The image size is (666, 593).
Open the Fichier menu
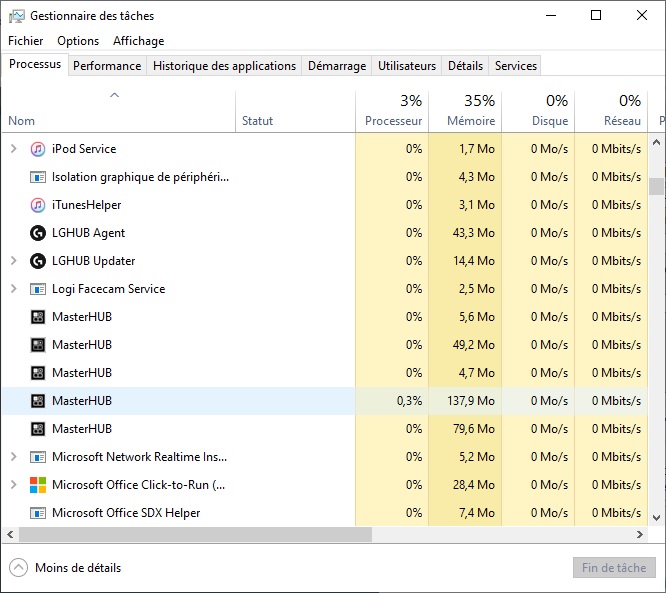click(26, 41)
